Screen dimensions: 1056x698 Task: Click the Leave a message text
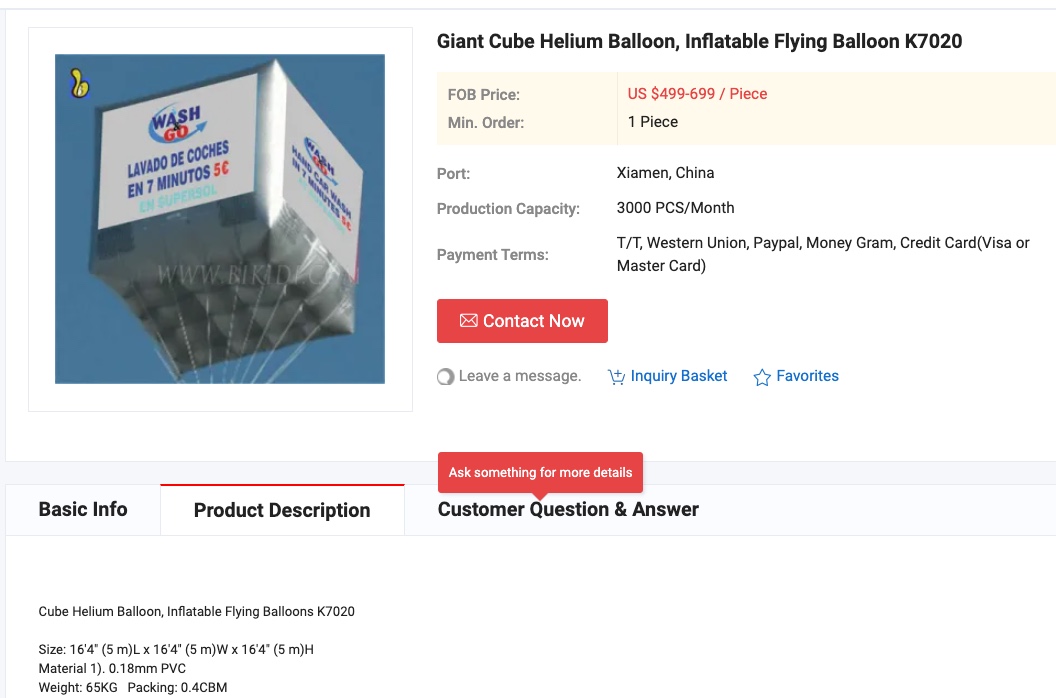[520, 376]
